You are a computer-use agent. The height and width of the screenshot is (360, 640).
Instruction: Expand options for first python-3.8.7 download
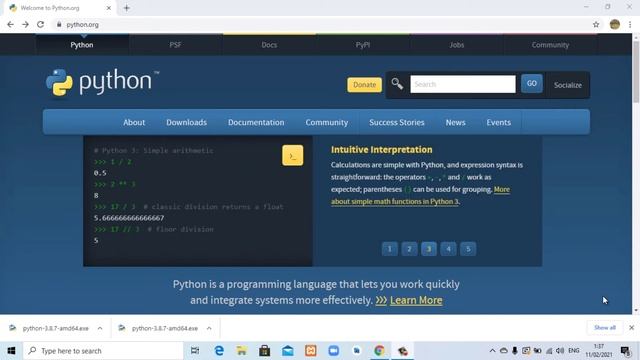[x=100, y=328]
